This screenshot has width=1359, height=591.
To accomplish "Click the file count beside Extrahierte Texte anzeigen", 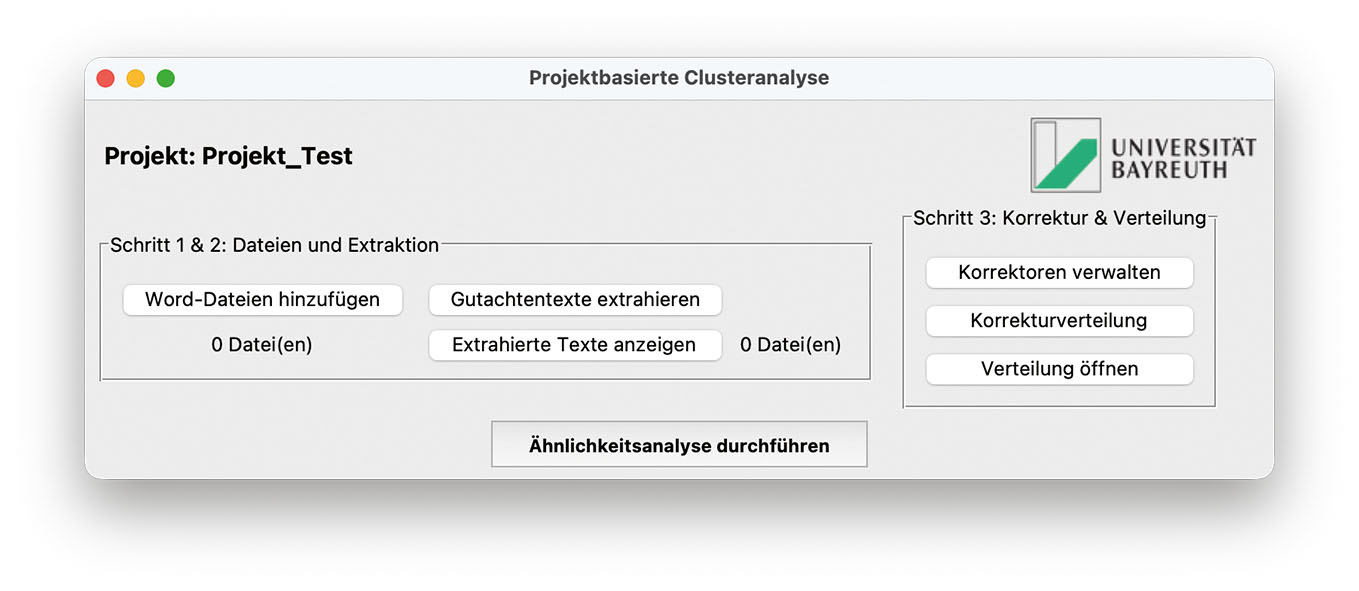I will point(790,345).
